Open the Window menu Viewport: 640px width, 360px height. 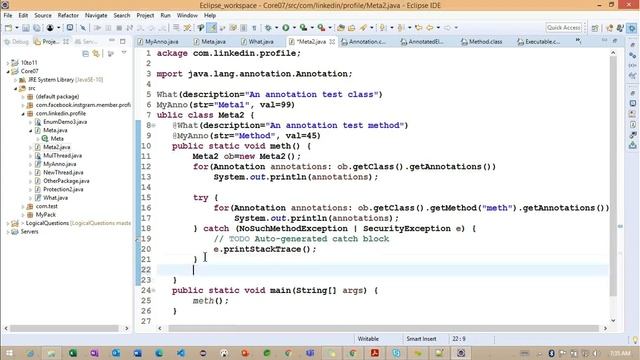[x=187, y=16]
